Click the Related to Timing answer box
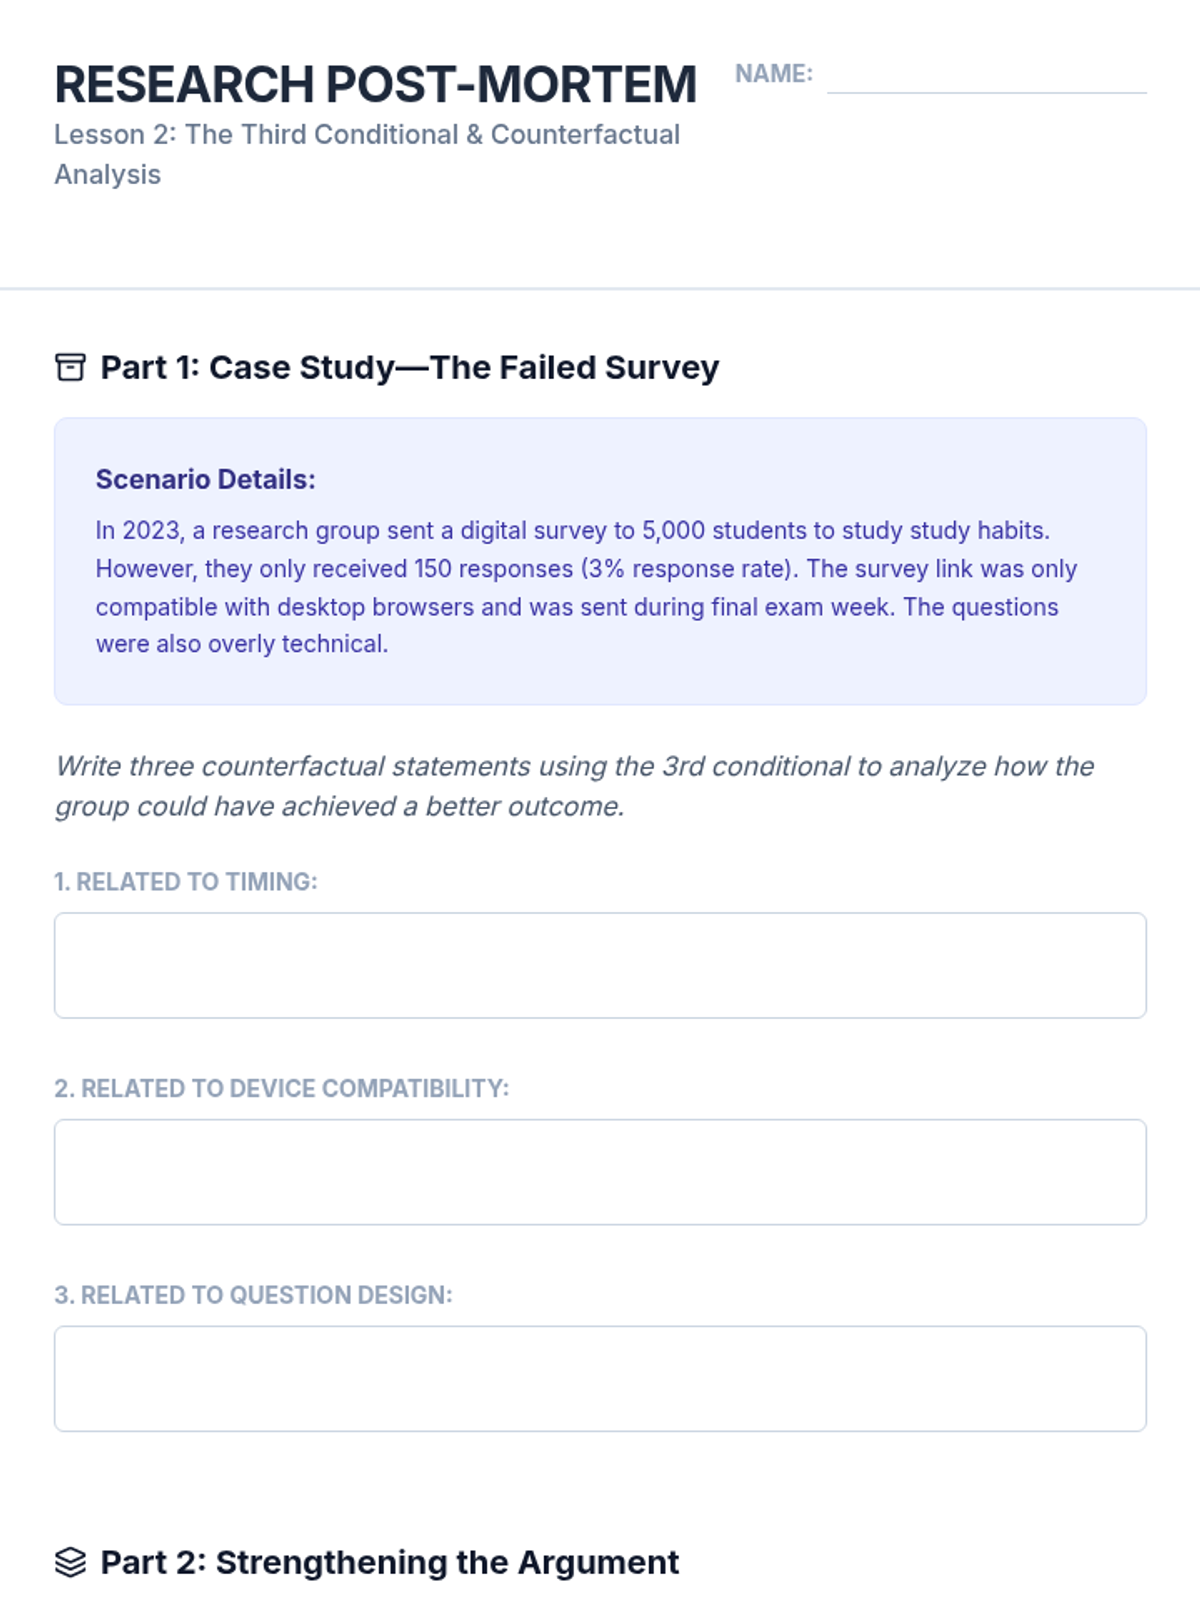This screenshot has height=1600, width=1200. point(600,965)
